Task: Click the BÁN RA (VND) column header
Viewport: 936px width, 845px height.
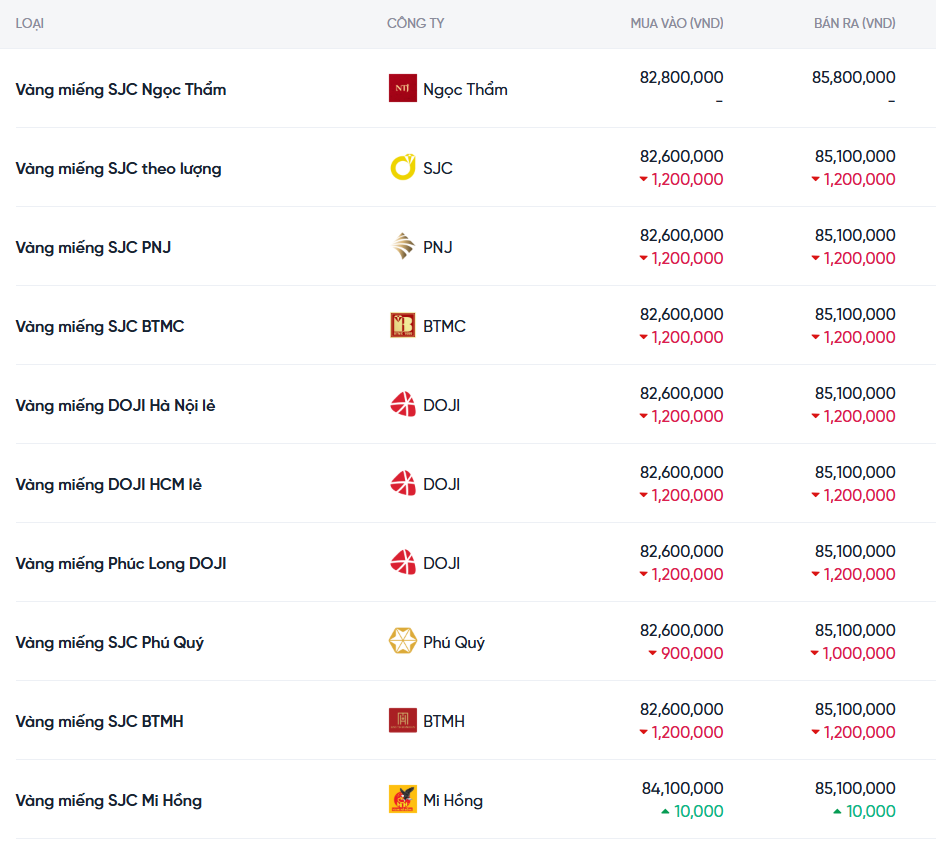Action: coord(855,23)
